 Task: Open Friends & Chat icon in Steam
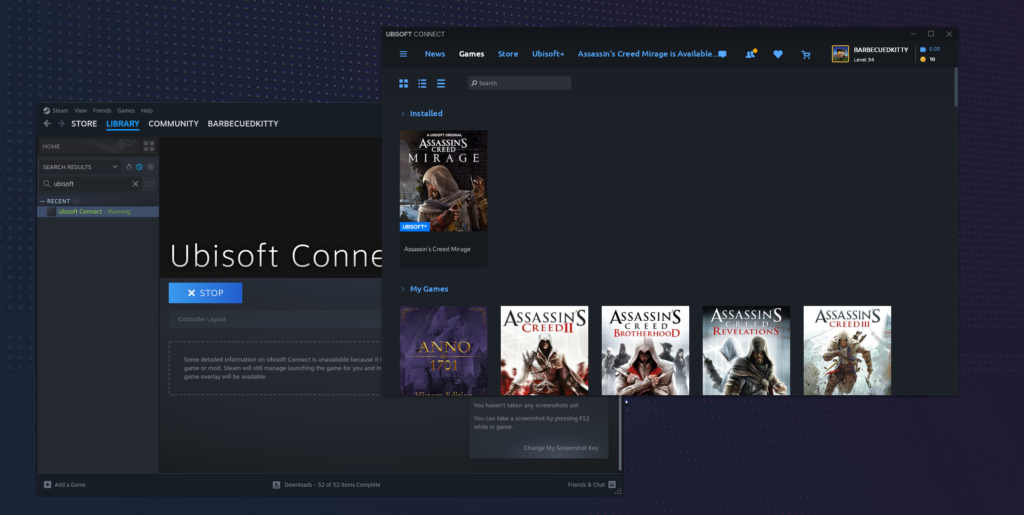coord(612,485)
